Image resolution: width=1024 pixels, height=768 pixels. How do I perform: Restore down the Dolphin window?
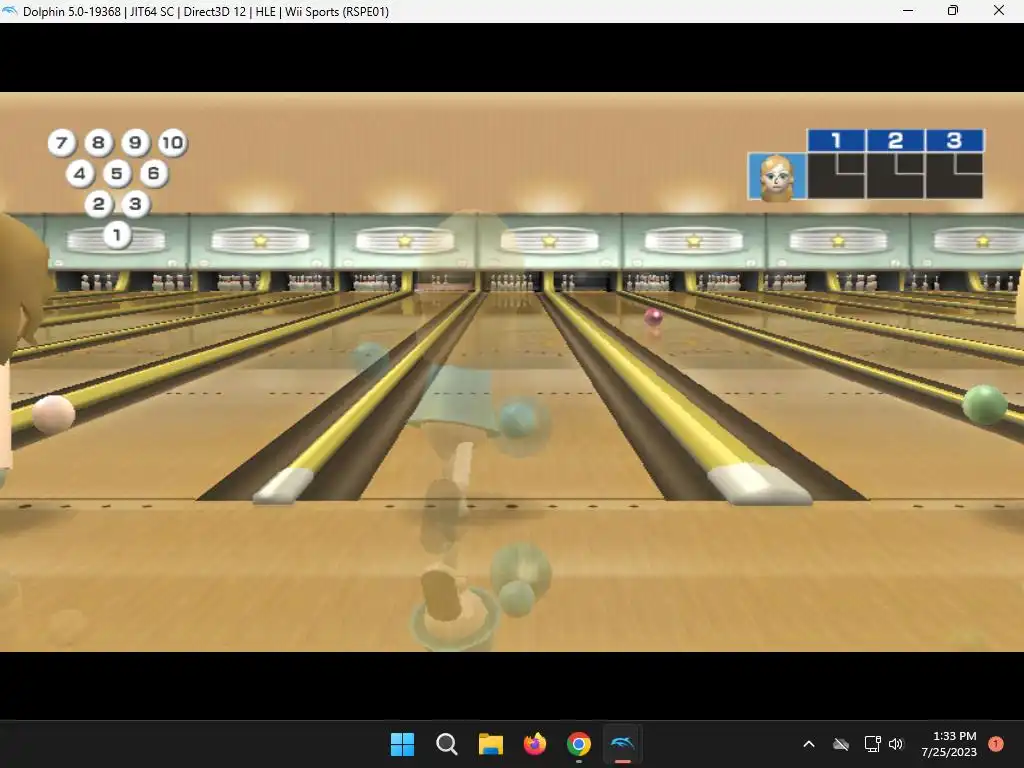[x=953, y=11]
